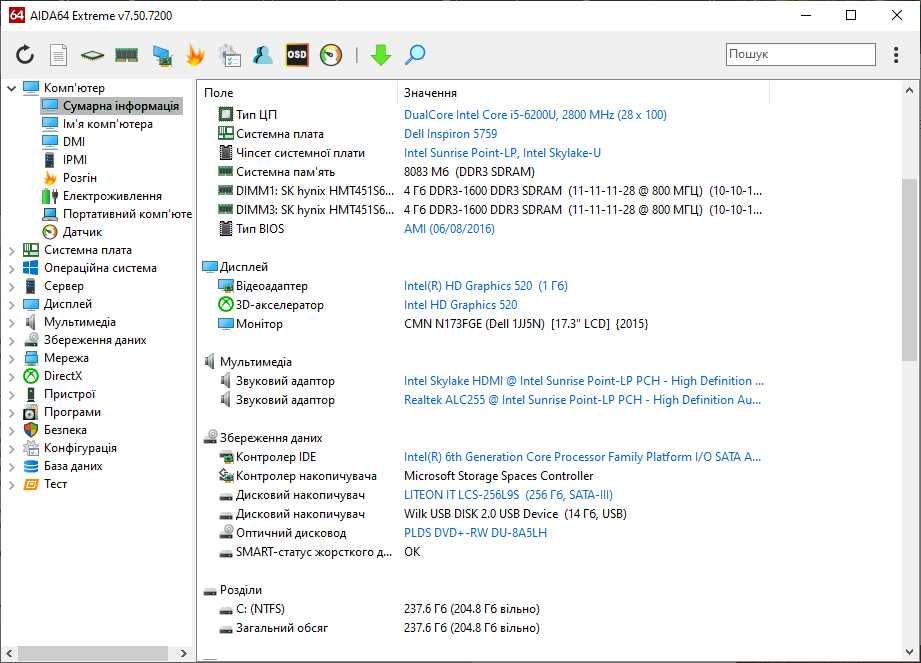Image resolution: width=921 pixels, height=663 pixels.
Task: Expand the Дисплей tree node
Action: (x=11, y=305)
